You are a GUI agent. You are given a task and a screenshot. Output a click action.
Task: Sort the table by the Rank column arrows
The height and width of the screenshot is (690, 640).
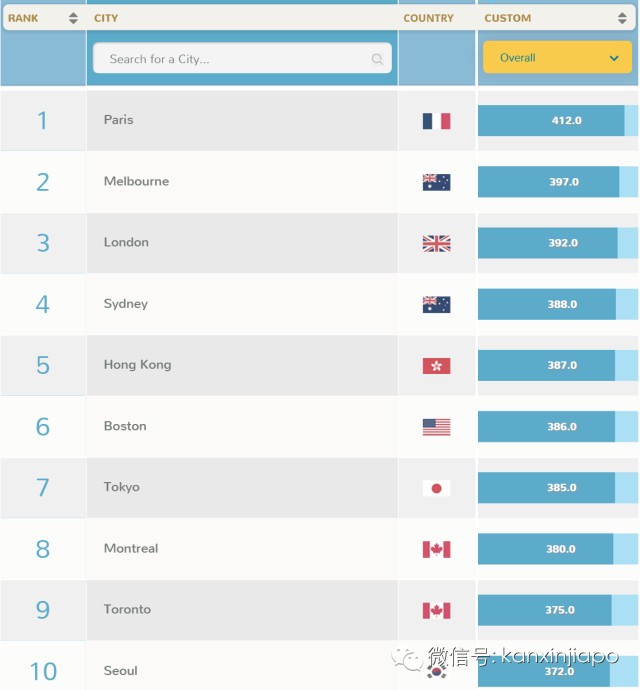pos(73,18)
